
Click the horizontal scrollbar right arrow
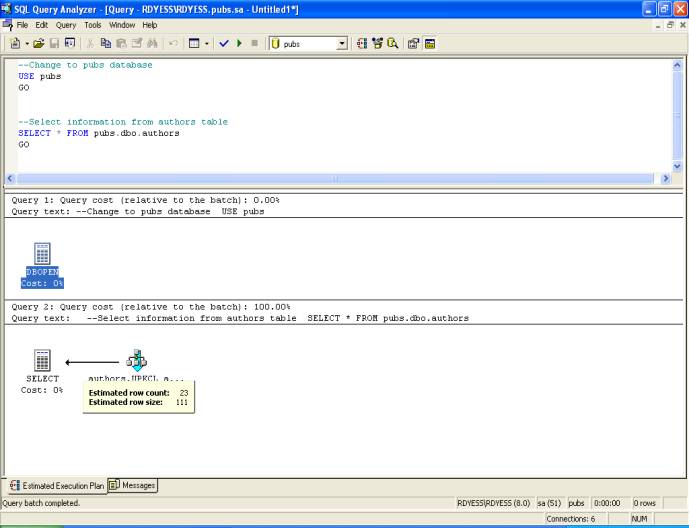(x=666, y=178)
